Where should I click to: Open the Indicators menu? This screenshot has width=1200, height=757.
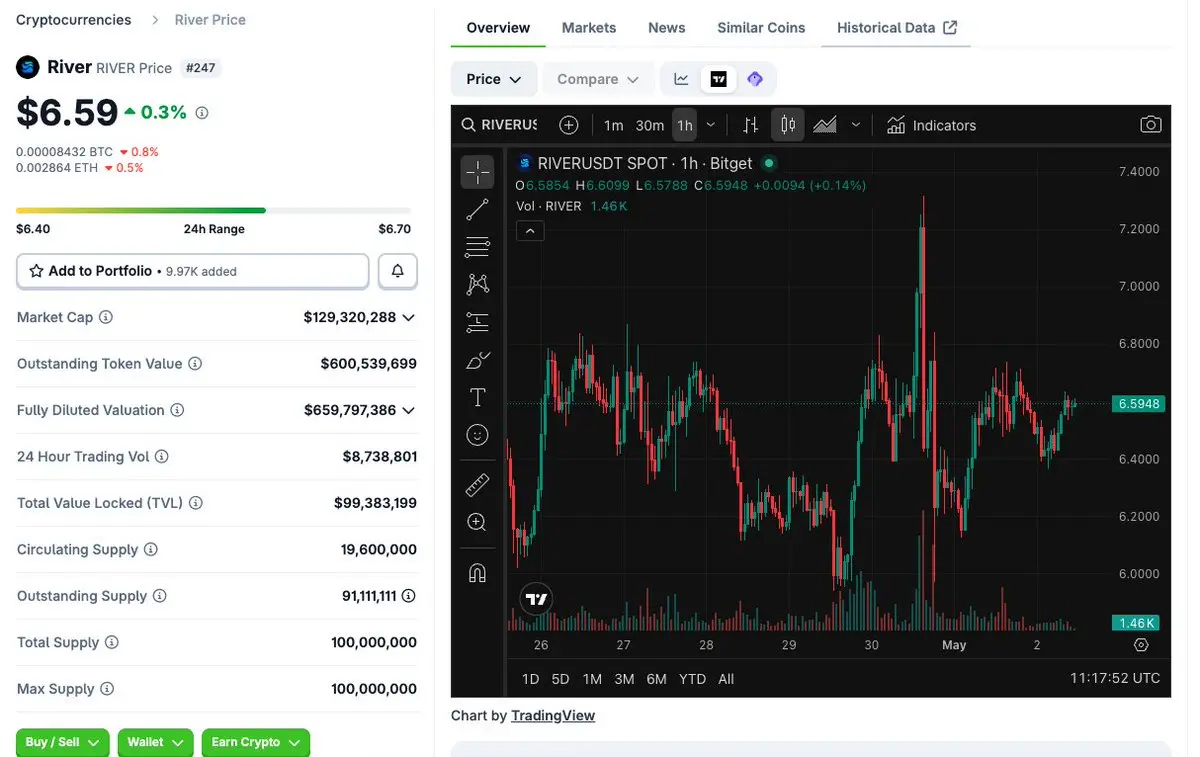pos(931,125)
